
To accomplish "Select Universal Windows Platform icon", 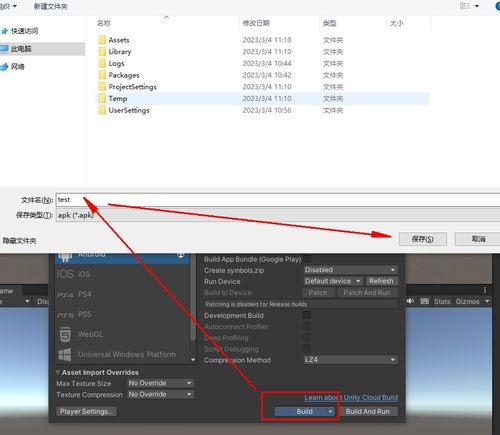I will tap(65, 354).
